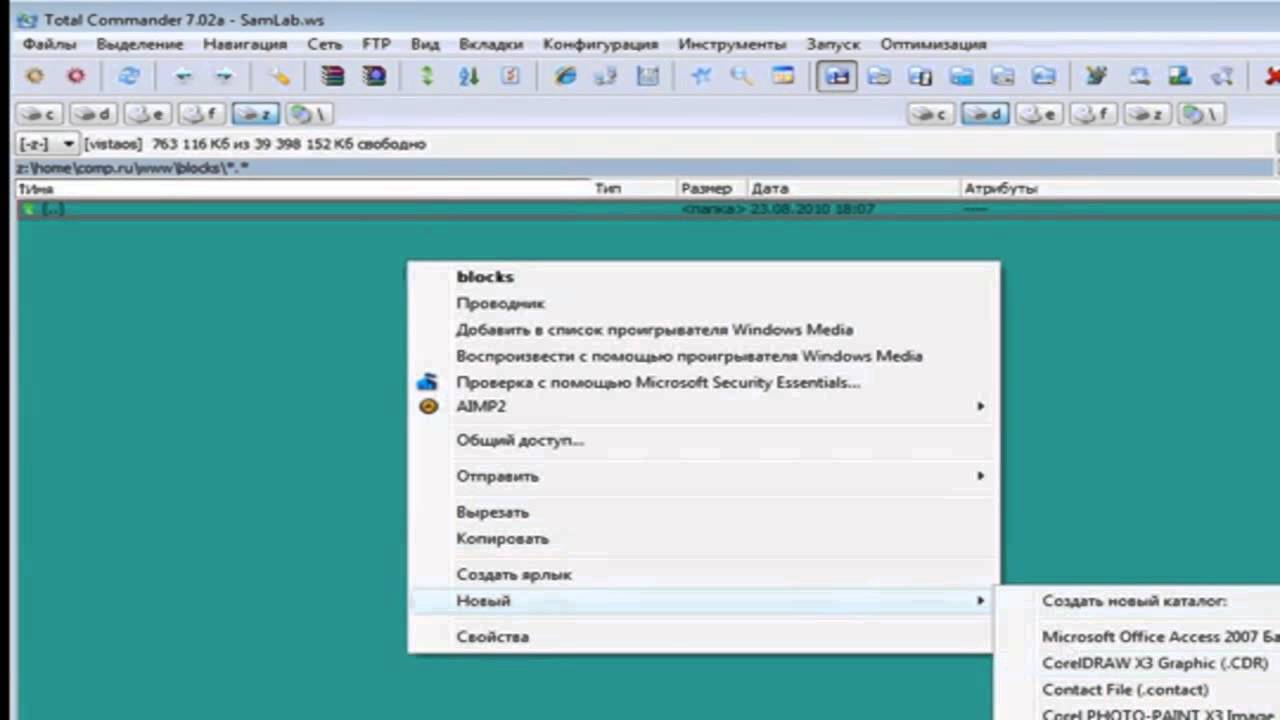Screen dimensions: 1280x720
Task: Expand the AIMP2 submenu
Action: [702, 406]
